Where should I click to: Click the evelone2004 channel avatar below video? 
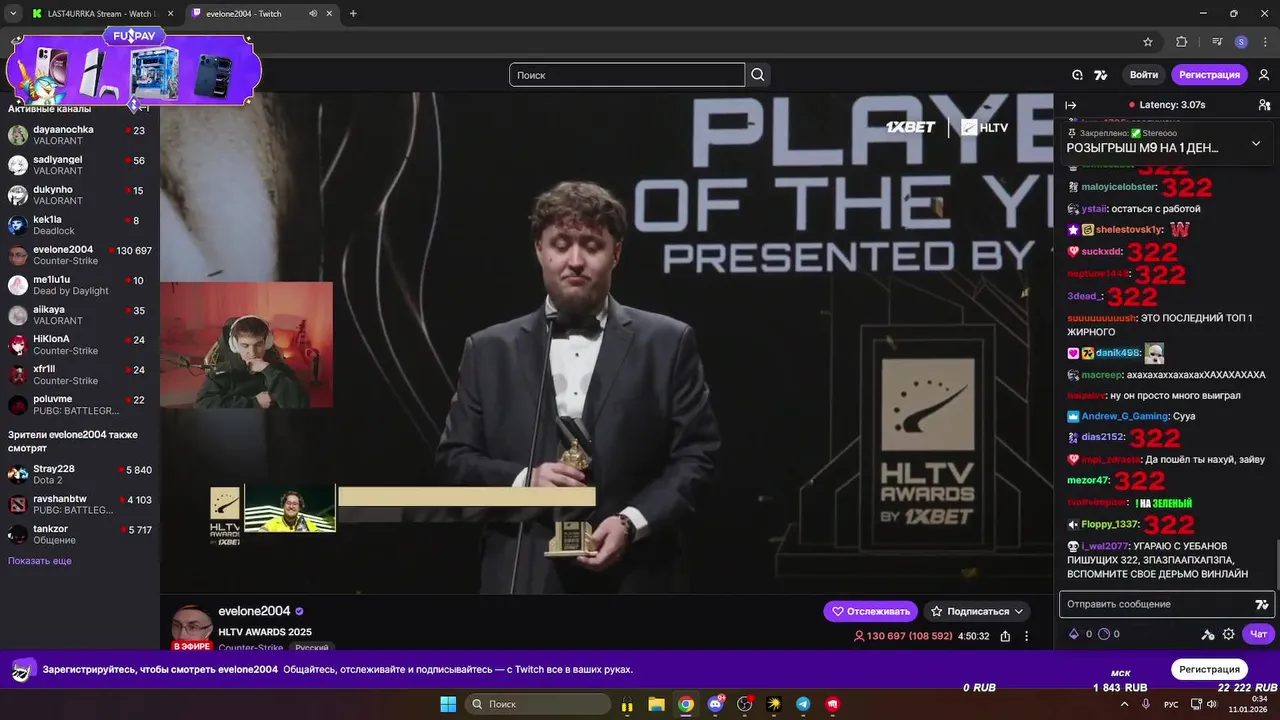click(x=191, y=627)
